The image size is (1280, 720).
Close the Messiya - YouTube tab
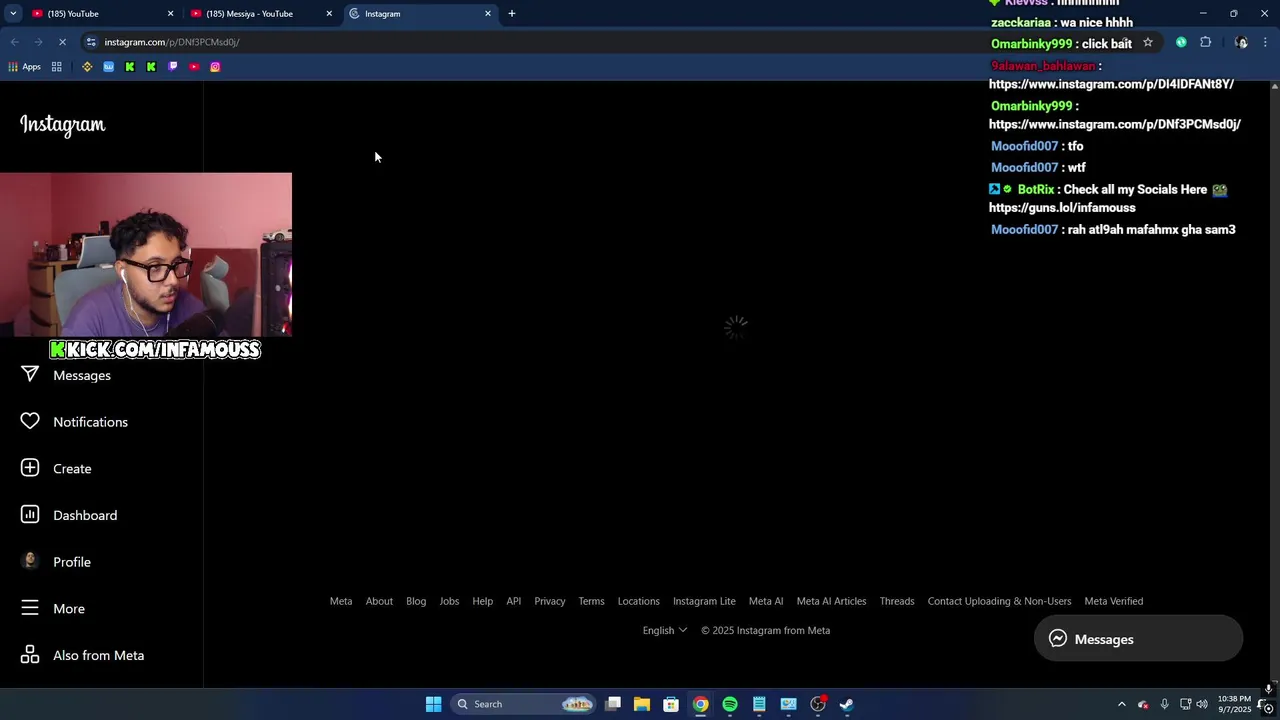pos(329,14)
